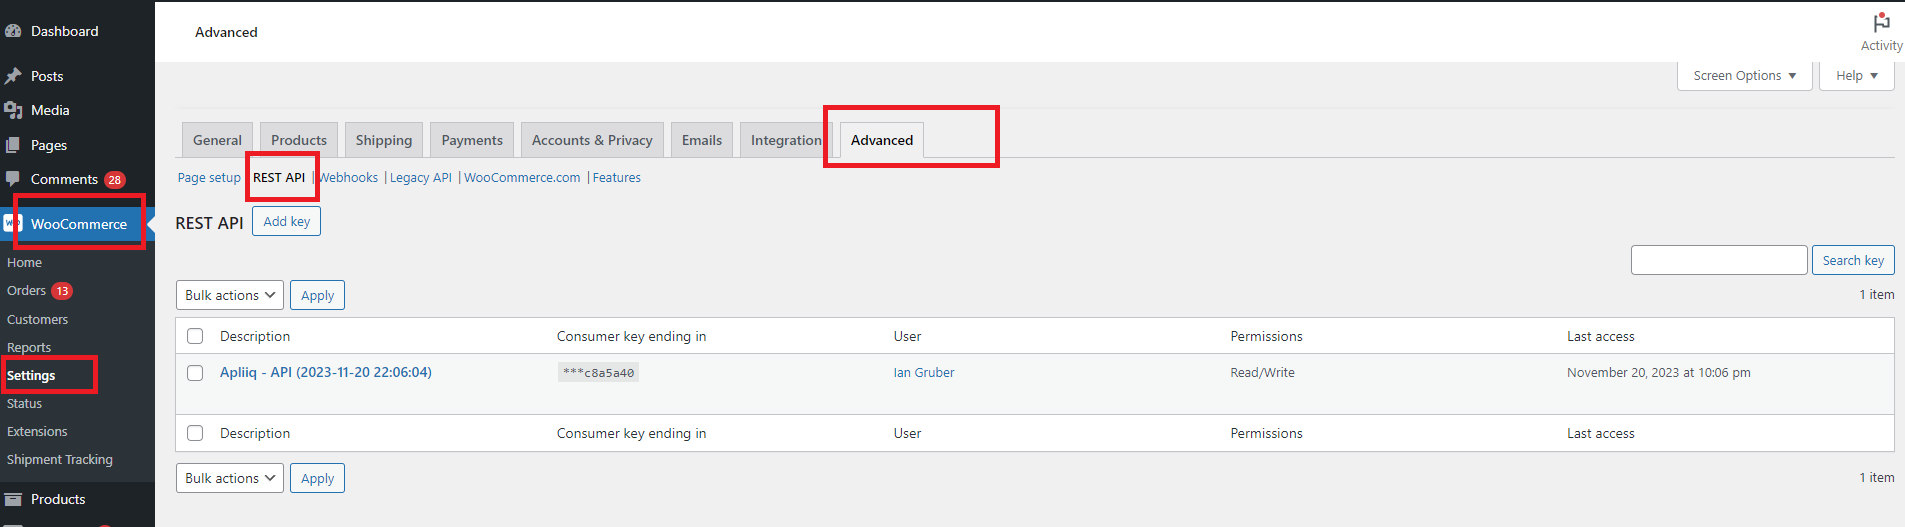Click the WooCommerce logo icon
Viewport: 1905px width, 527px height.
pos(13,223)
